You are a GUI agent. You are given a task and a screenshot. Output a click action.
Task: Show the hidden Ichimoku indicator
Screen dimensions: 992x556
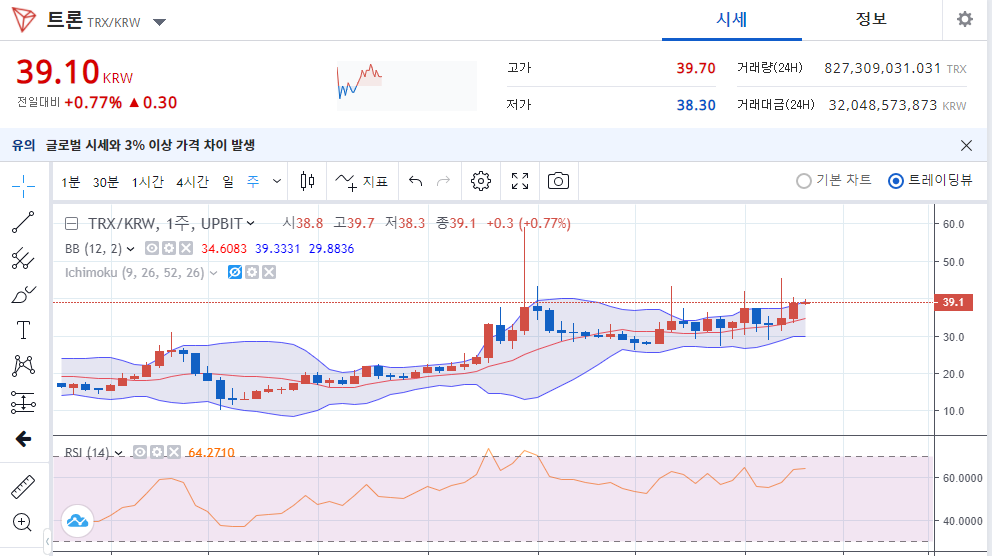pos(235,273)
